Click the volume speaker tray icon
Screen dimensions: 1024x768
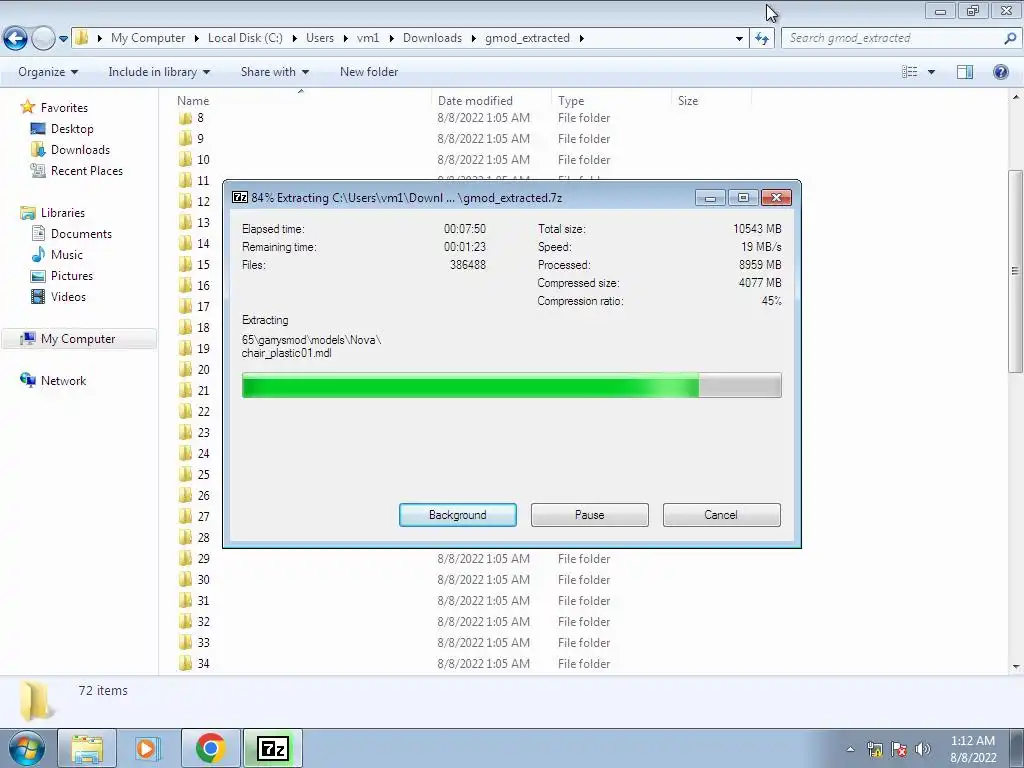tap(922, 749)
